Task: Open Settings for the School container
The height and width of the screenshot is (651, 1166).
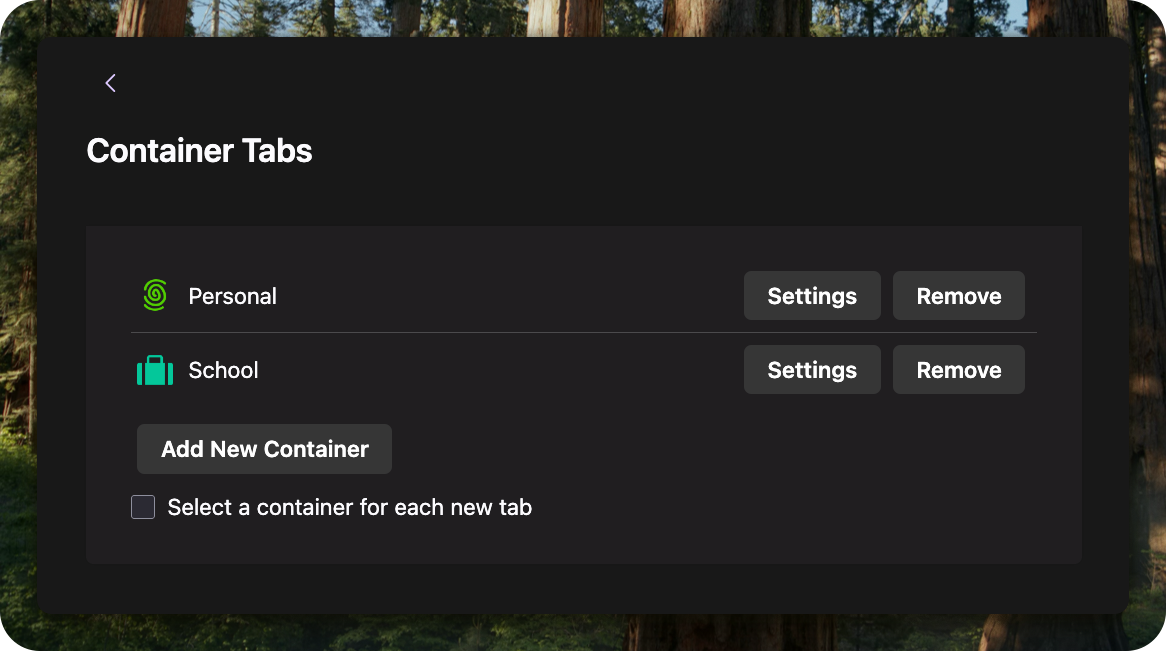Action: click(x=812, y=370)
